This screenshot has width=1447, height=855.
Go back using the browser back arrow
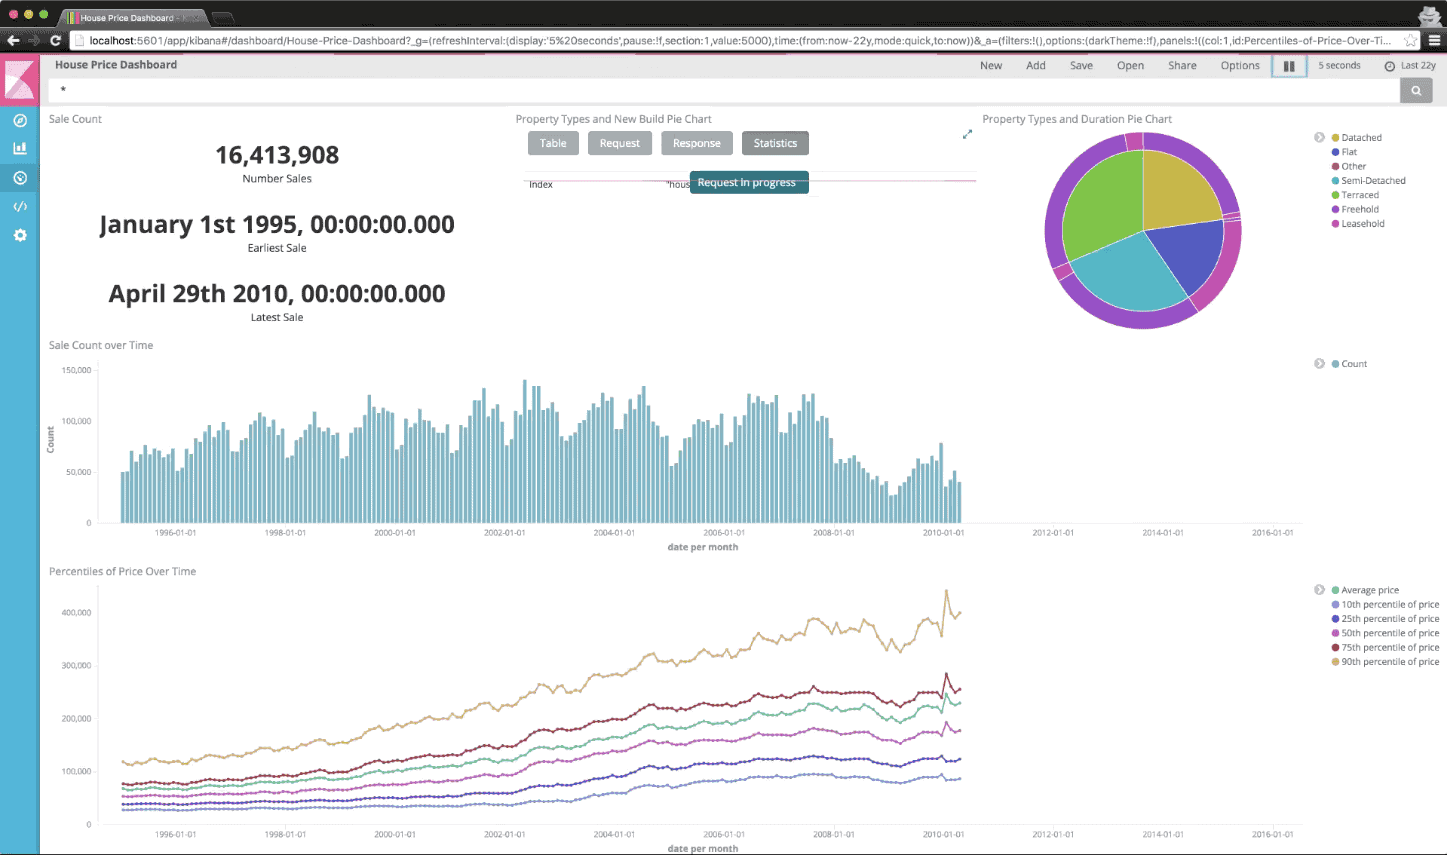click(13, 41)
